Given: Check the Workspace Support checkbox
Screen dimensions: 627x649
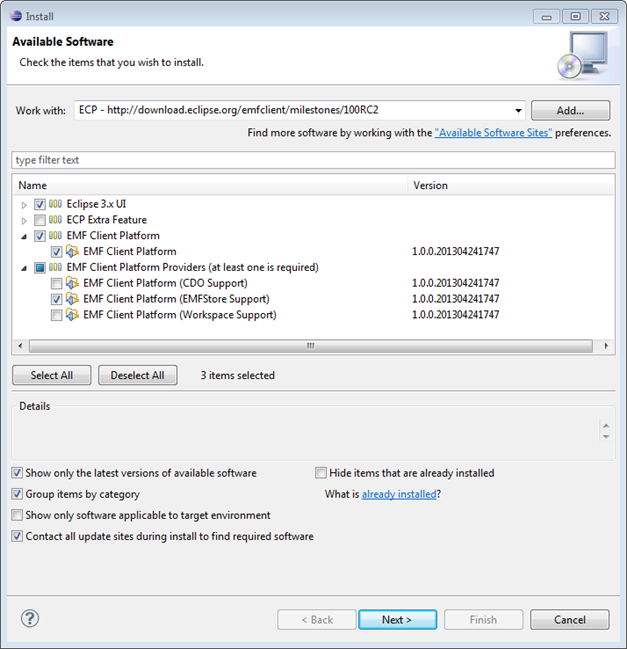Looking at the screenshot, I should tap(56, 315).
